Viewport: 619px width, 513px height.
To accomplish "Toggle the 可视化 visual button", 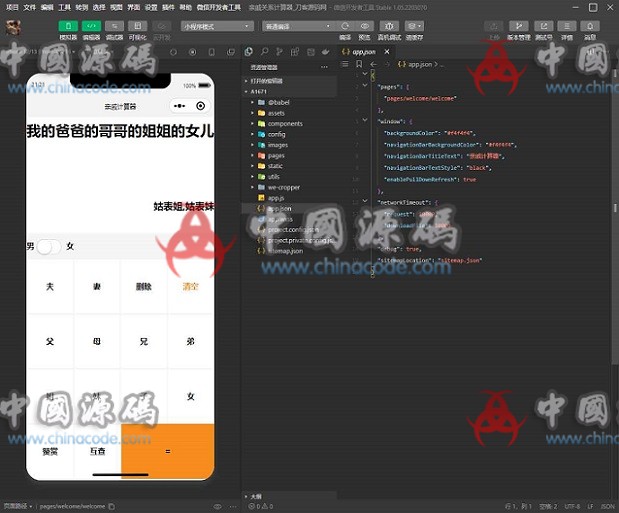I will point(138,26).
